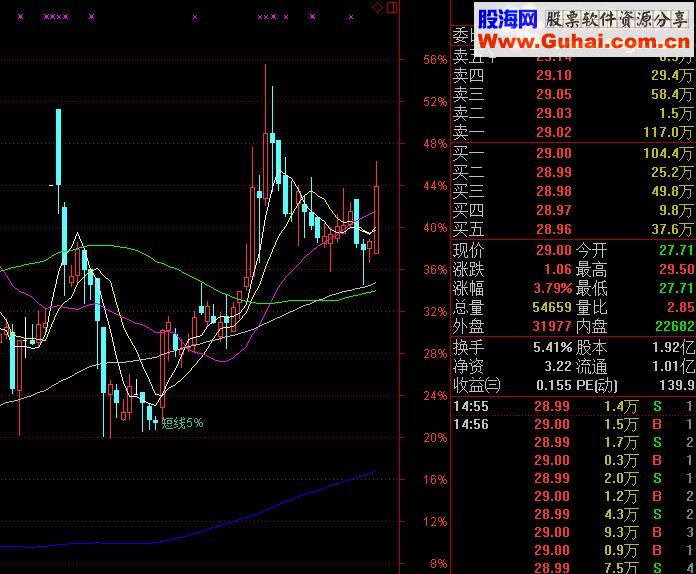This screenshot has height=574, width=696.
Task: Click the 涨幅 value 3.79%
Action: [553, 289]
